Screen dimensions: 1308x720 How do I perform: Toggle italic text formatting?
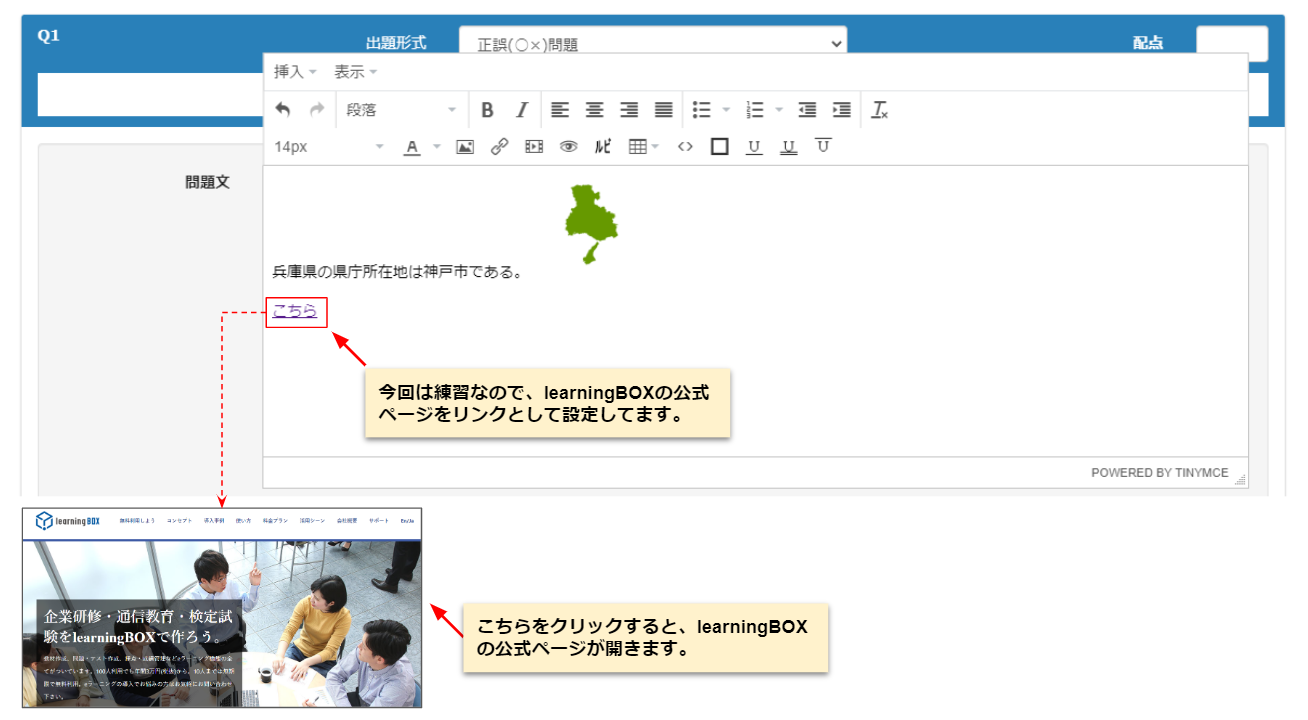pos(521,110)
